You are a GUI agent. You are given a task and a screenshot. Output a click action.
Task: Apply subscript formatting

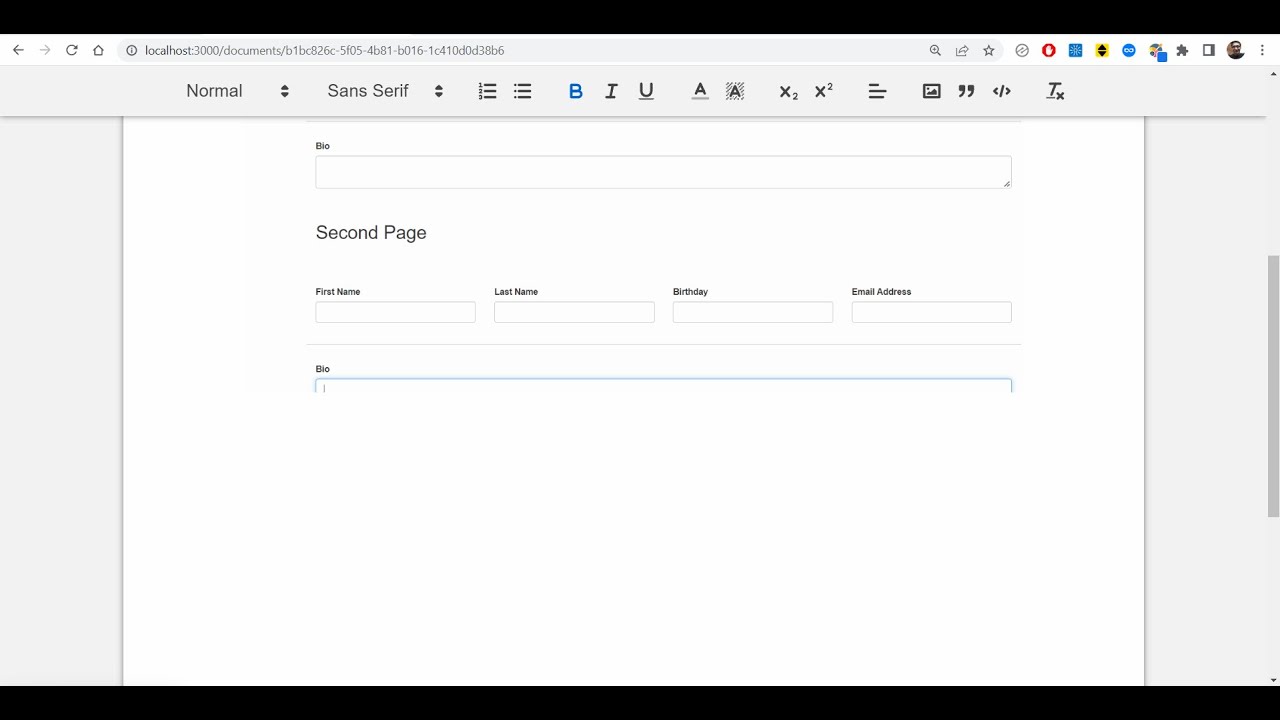tap(788, 91)
